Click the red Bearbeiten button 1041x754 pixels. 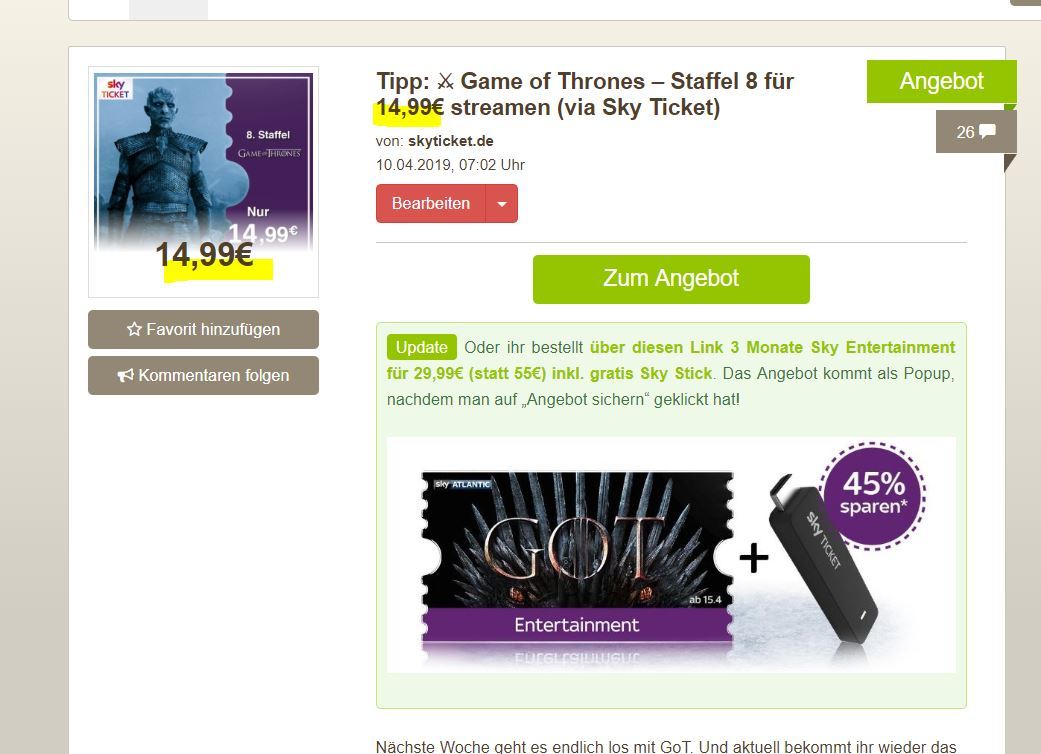click(431, 204)
